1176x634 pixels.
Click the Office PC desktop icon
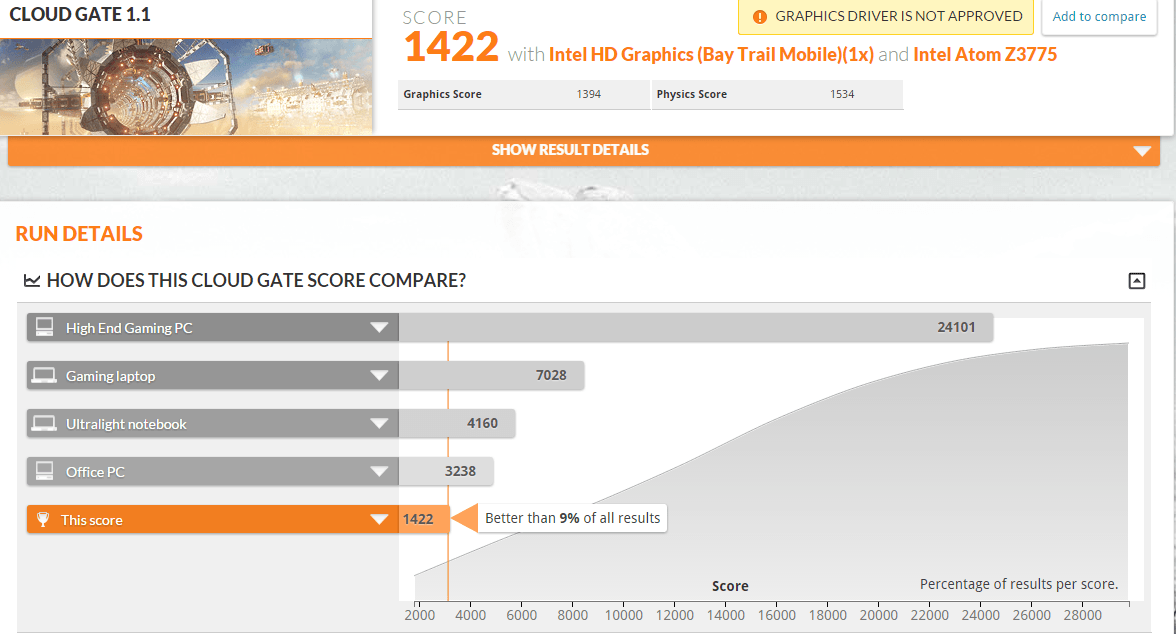pyautogui.click(x=44, y=471)
